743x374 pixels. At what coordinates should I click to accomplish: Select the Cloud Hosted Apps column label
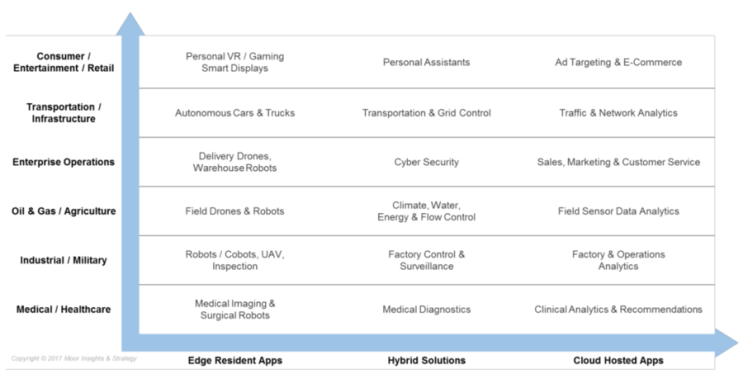[x=618, y=360]
